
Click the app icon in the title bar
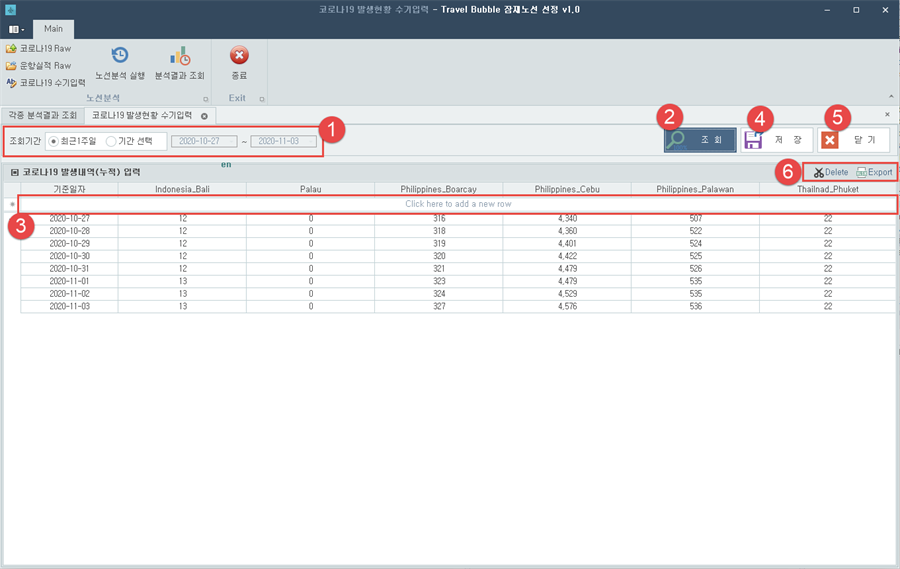tap(10, 10)
